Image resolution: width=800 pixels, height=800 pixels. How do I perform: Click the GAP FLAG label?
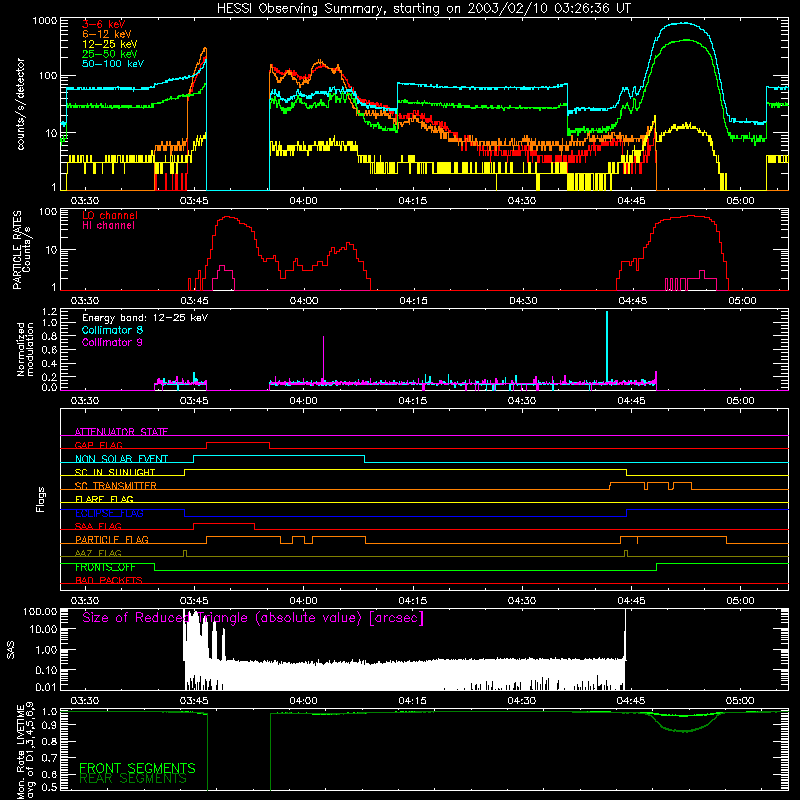[x=98, y=445]
